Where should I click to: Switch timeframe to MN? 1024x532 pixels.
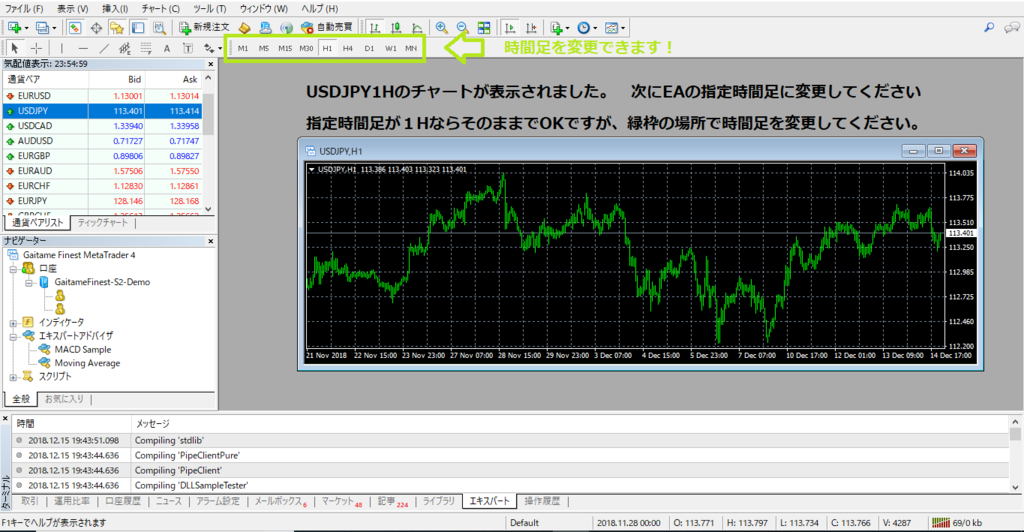[411, 48]
